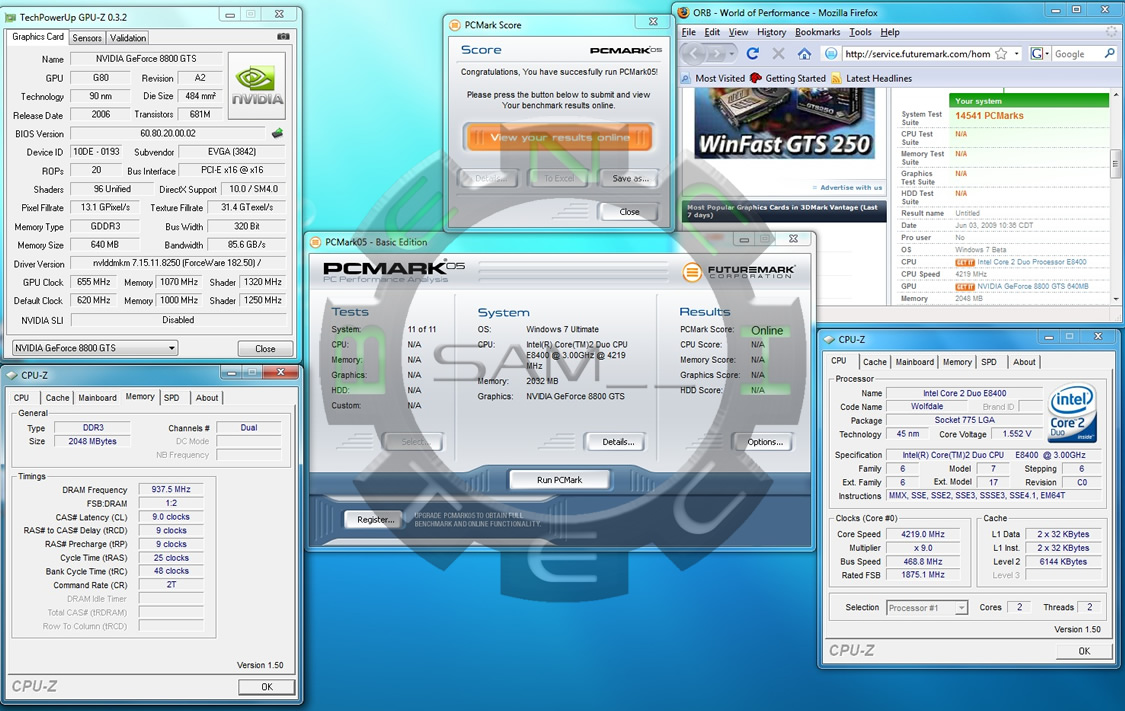Click Intel Core 2 Duo Processor E8400 link

click(1031, 262)
